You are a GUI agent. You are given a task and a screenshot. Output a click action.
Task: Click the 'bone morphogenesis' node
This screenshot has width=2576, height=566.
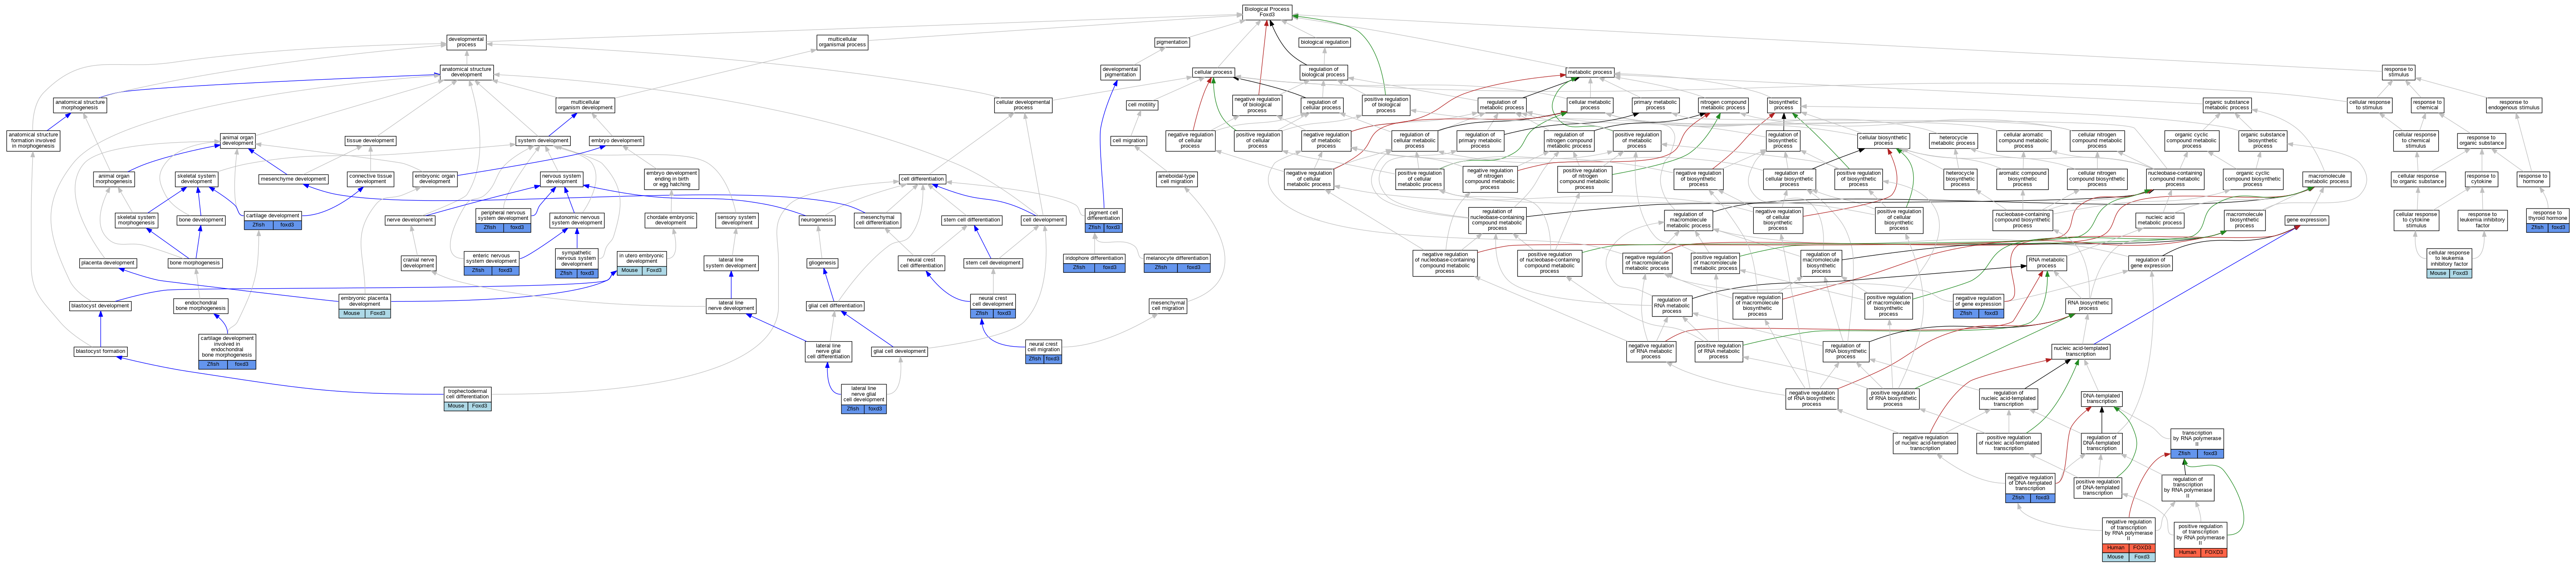[x=195, y=263]
